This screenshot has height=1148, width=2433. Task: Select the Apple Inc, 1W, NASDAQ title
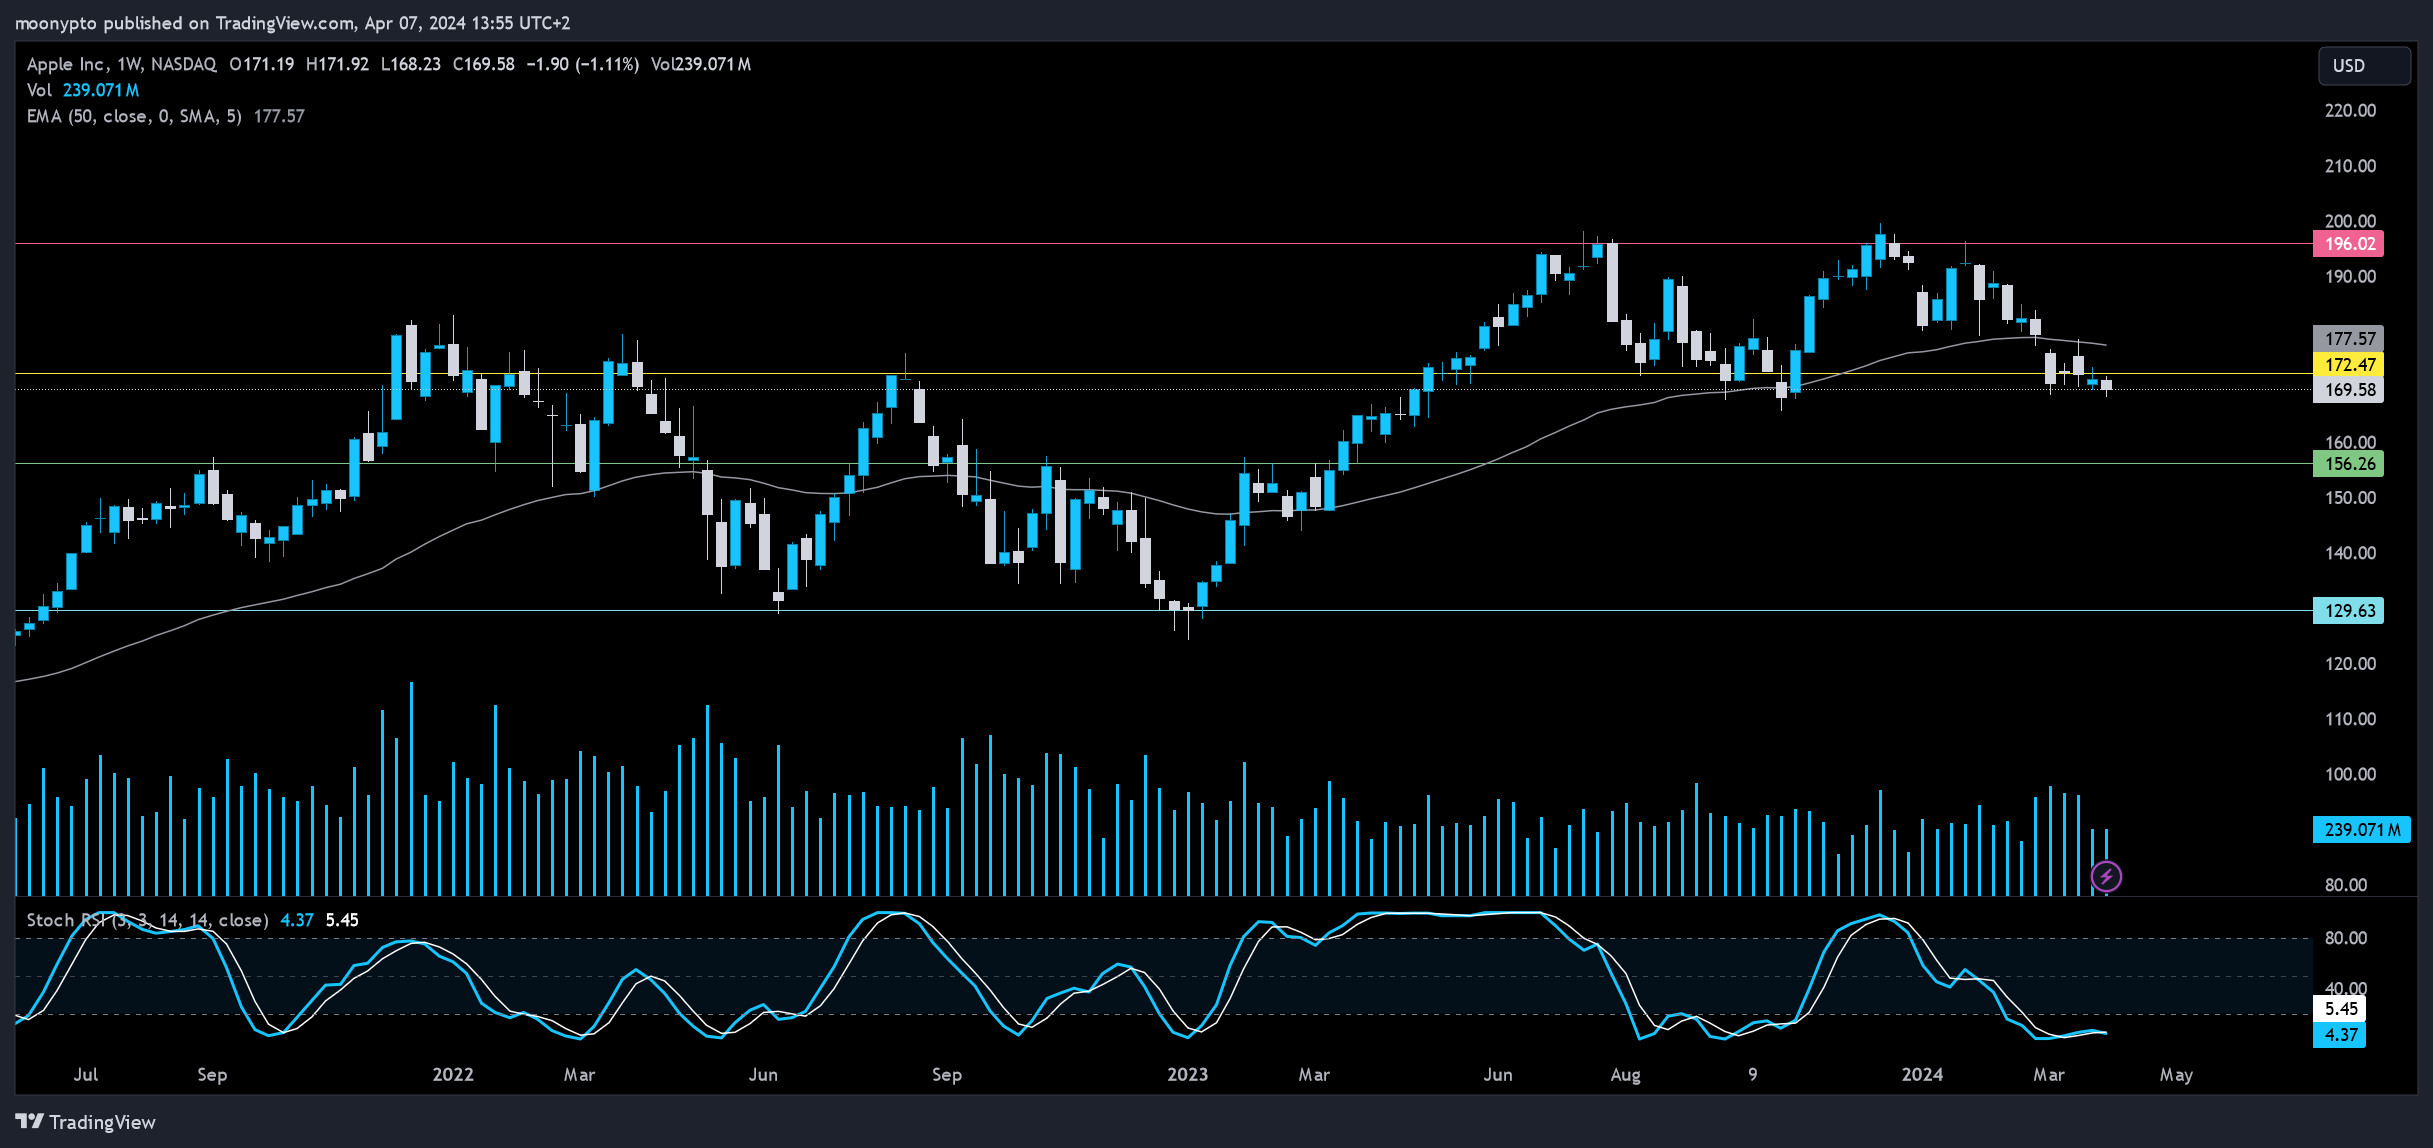121,64
